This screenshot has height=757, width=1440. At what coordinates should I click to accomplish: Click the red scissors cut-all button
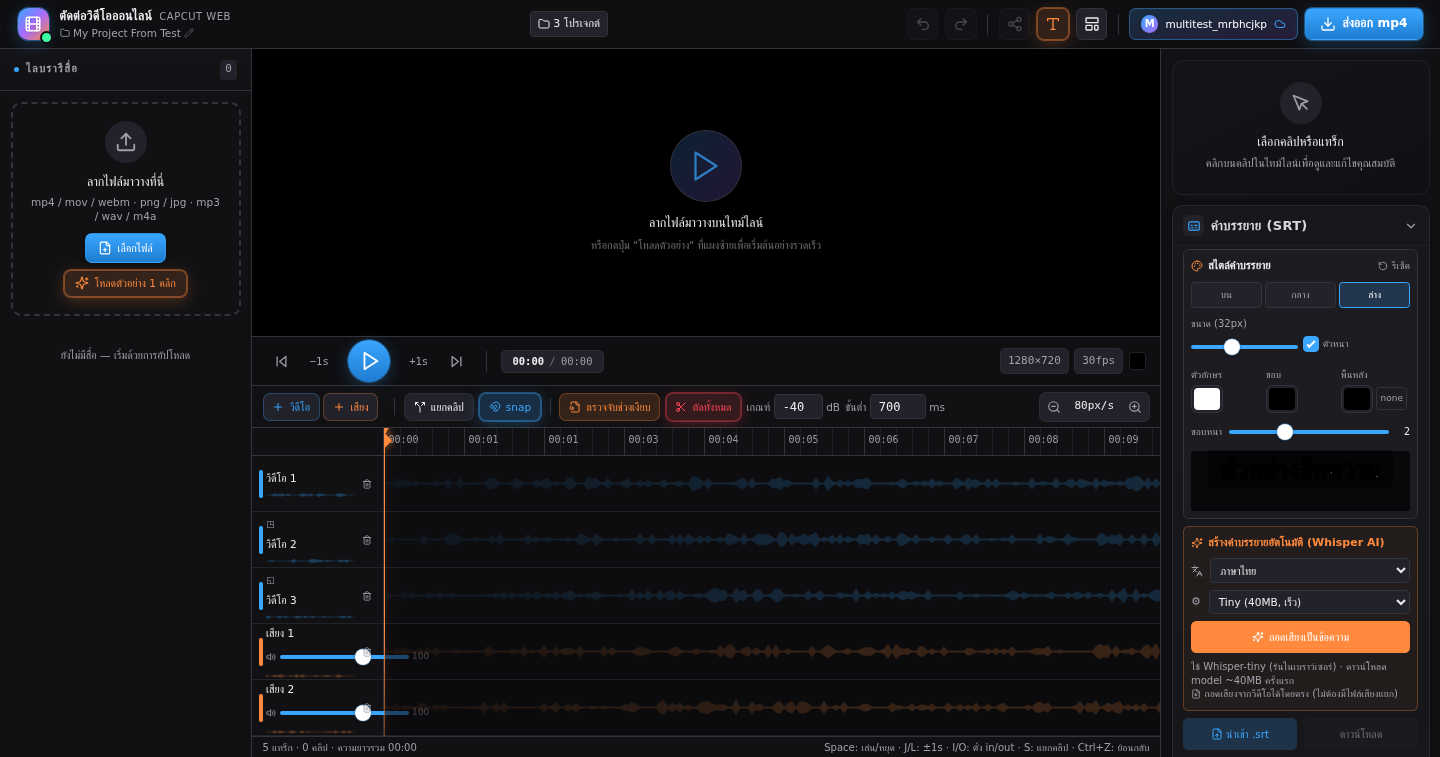click(703, 407)
